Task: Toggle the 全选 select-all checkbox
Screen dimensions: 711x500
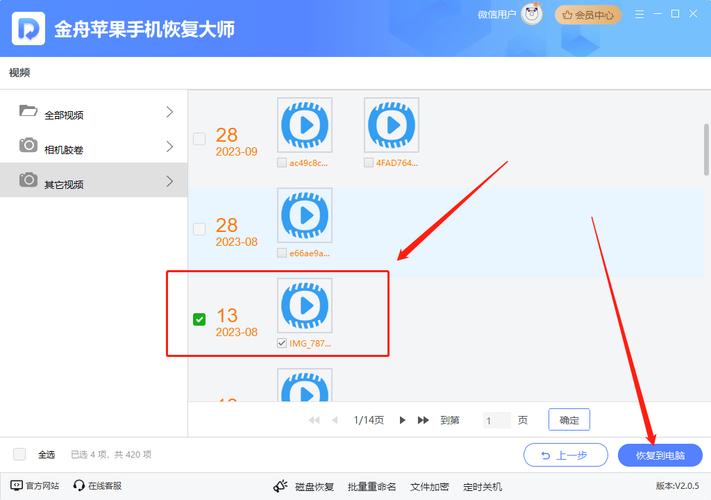Action: [19, 454]
